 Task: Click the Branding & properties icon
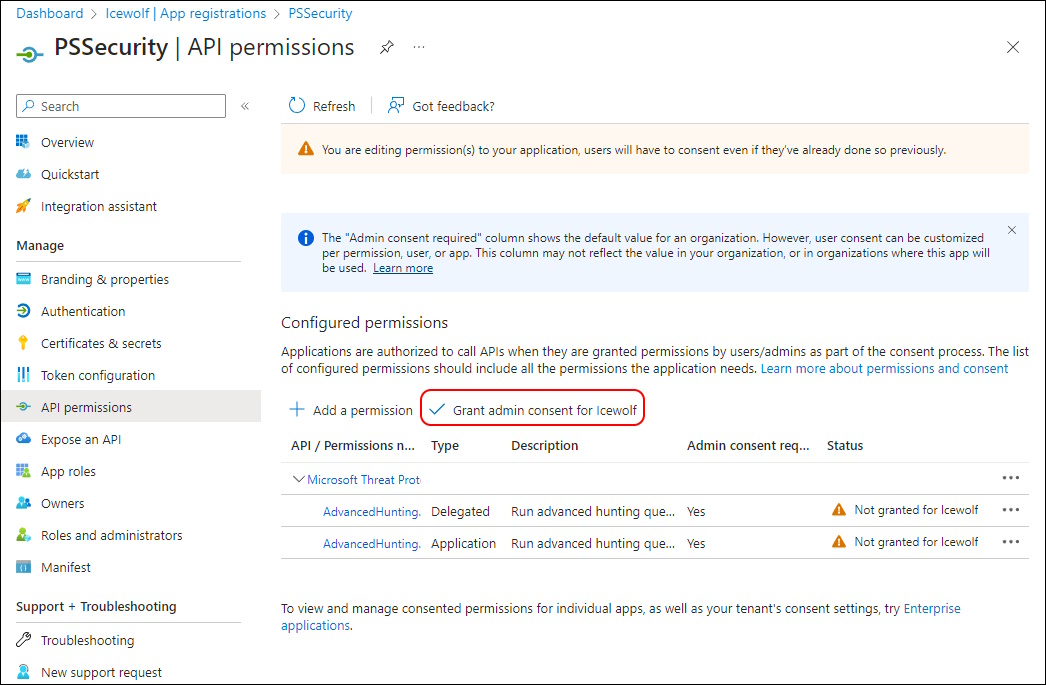[x=23, y=279]
